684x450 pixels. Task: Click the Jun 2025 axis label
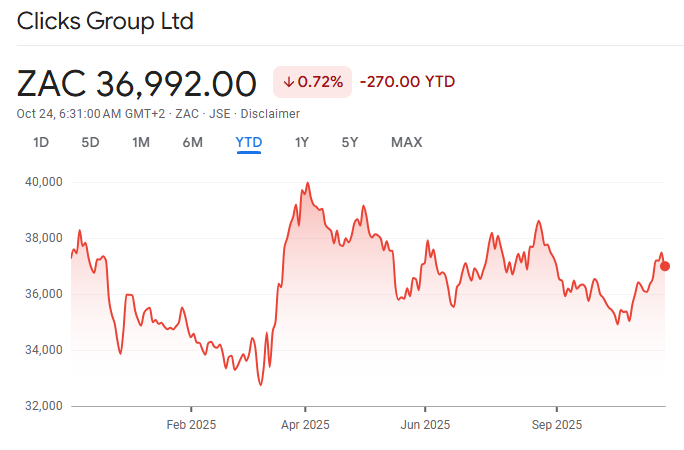tap(424, 425)
